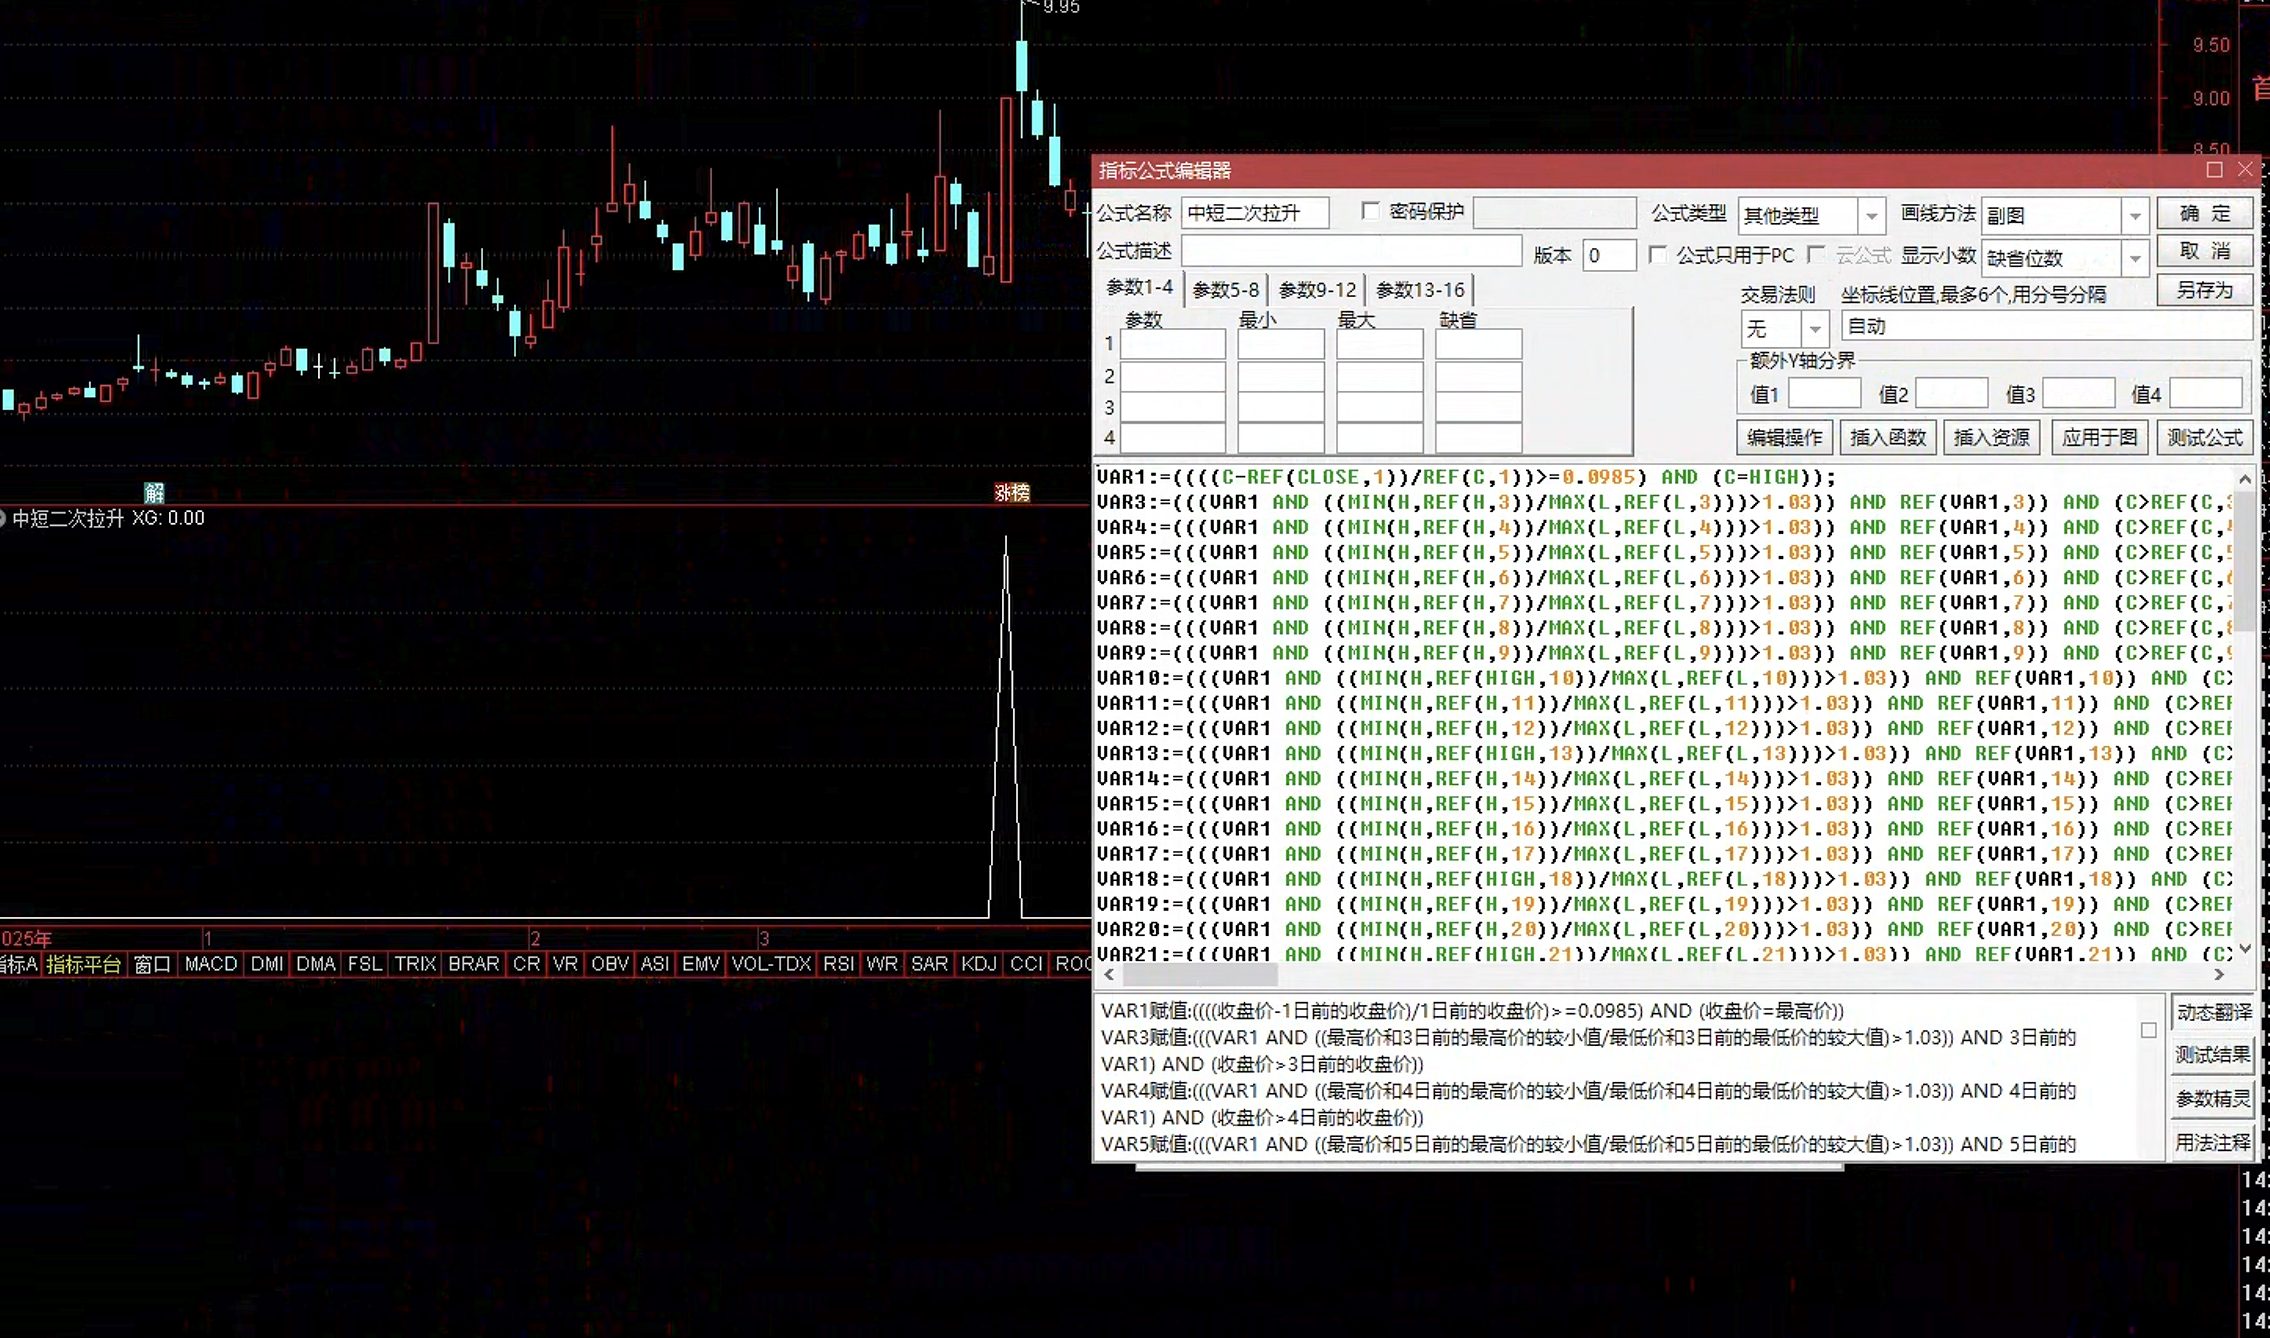The height and width of the screenshot is (1338, 2270).
Task: Click the 值3 input field
Action: click(2078, 393)
